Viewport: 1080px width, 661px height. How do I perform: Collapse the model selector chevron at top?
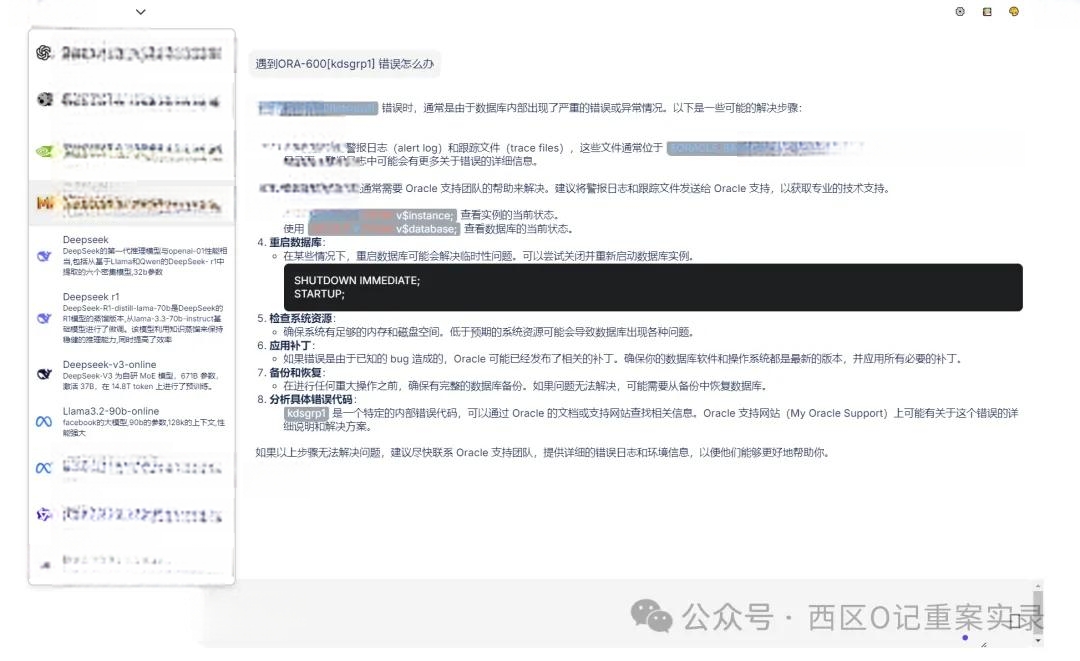tap(141, 12)
